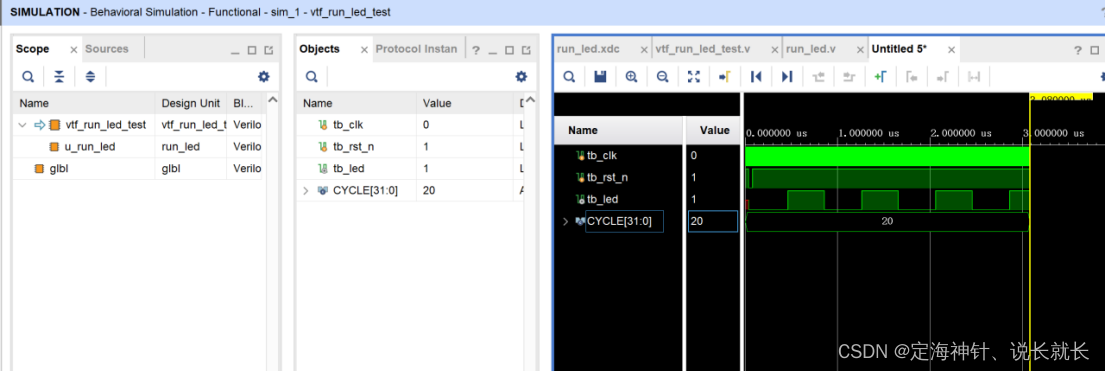Float the Scope panel

click(269, 50)
